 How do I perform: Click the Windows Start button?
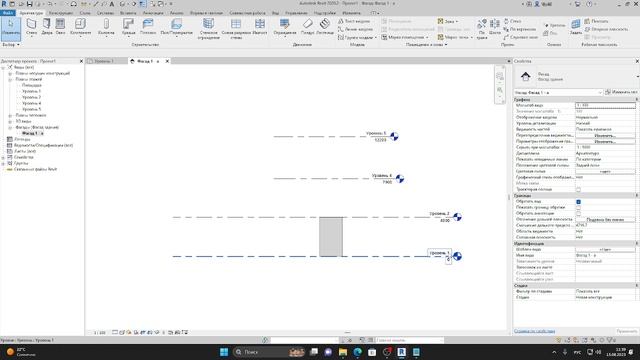click(224, 352)
